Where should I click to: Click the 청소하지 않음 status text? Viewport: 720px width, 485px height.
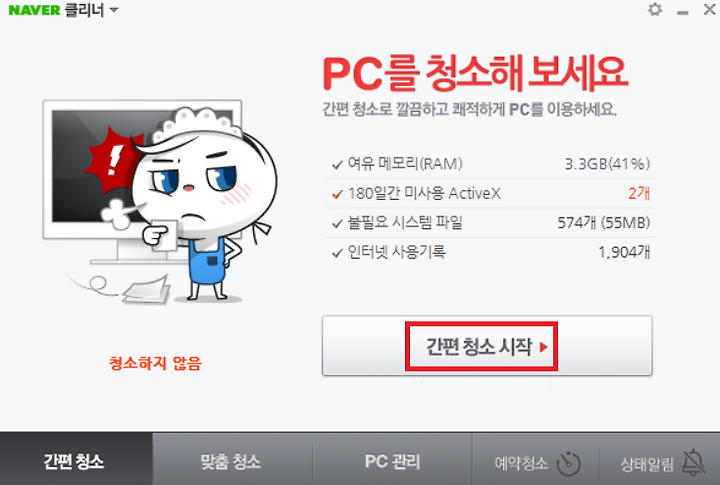point(155,363)
